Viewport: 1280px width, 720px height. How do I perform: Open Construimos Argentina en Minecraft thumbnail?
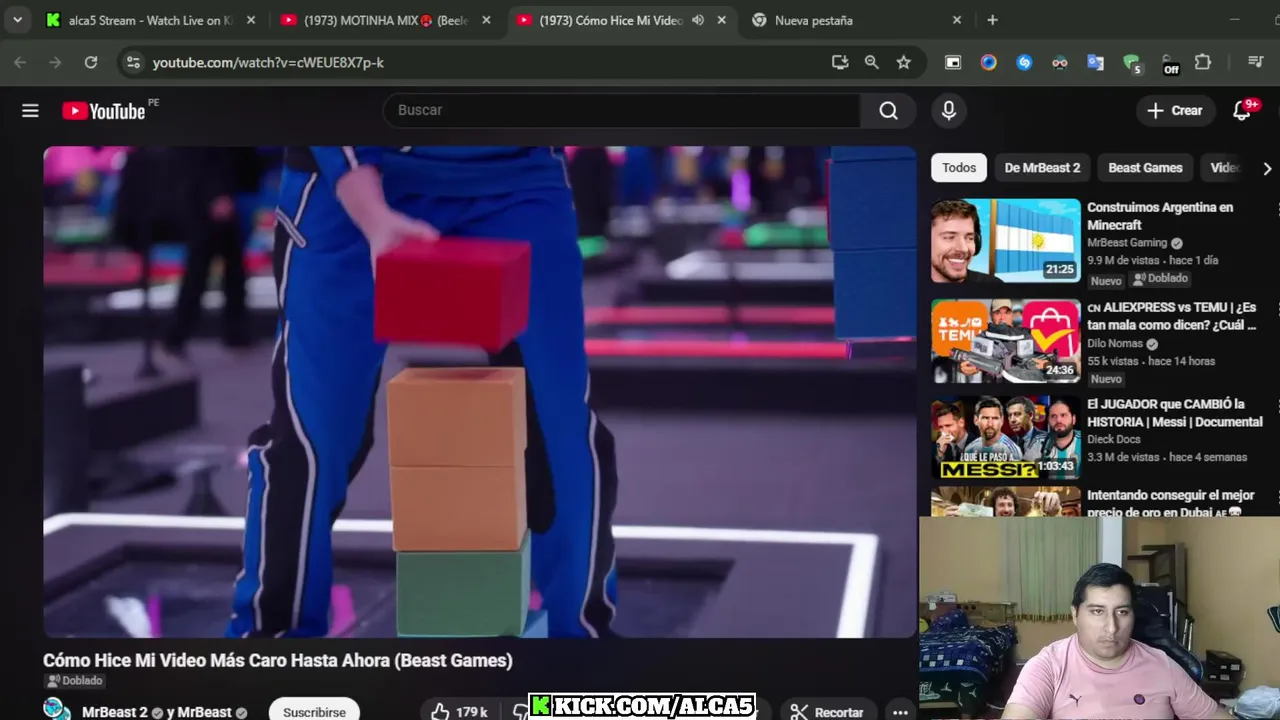pos(1006,241)
